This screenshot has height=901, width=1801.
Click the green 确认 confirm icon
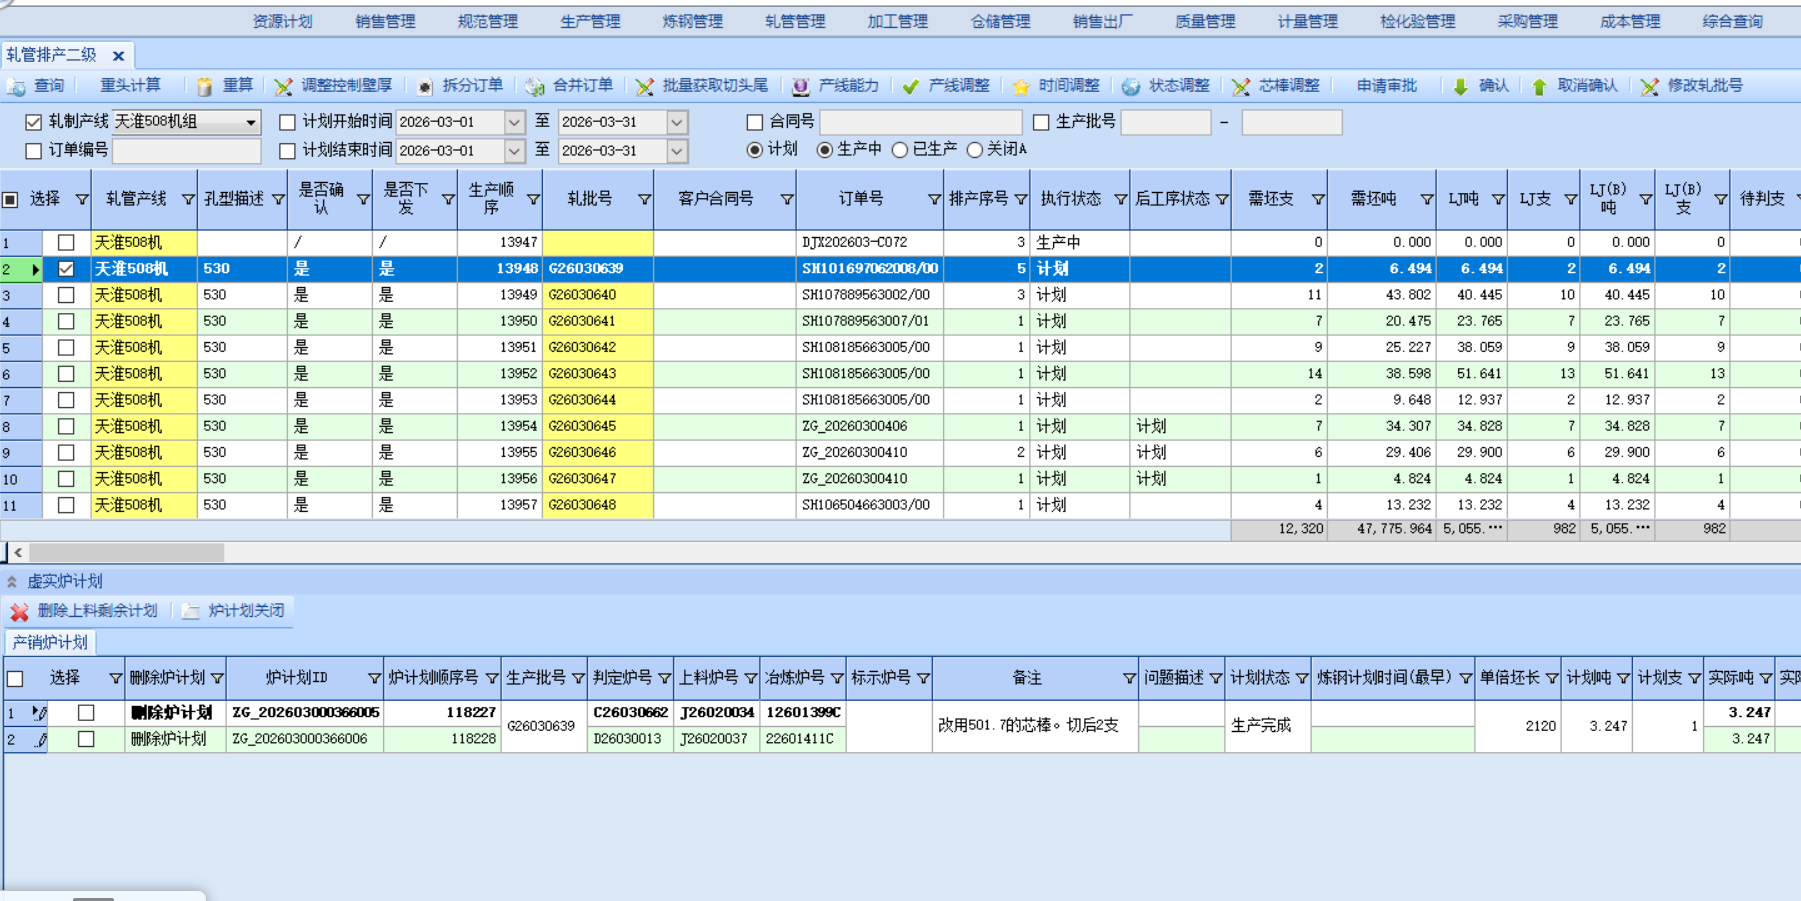tap(1459, 85)
